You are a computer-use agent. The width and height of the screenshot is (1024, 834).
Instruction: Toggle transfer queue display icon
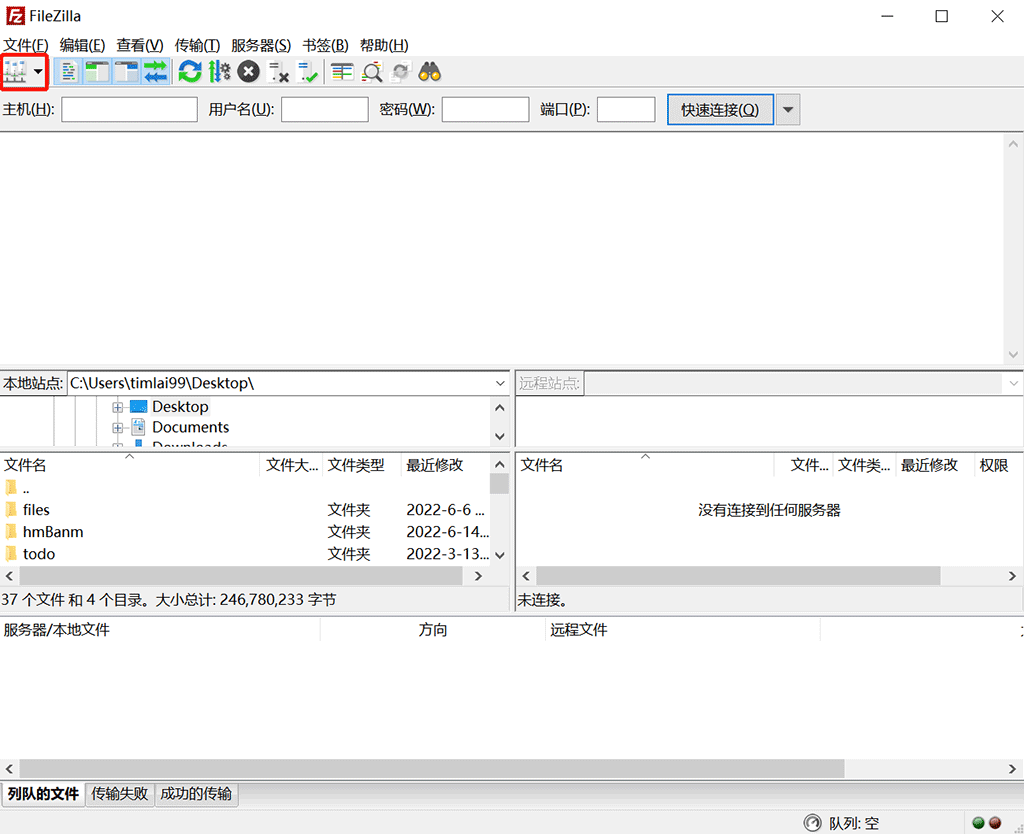point(155,72)
